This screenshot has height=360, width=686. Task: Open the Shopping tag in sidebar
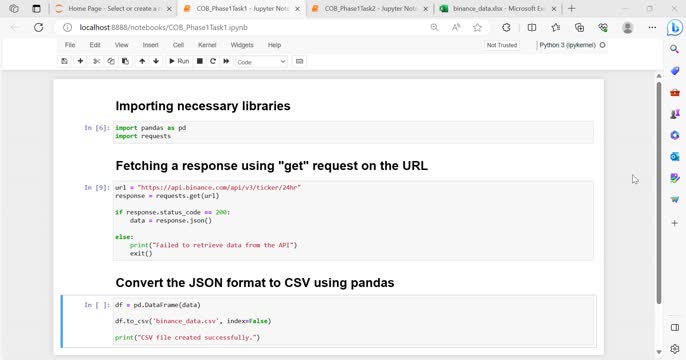pos(675,71)
